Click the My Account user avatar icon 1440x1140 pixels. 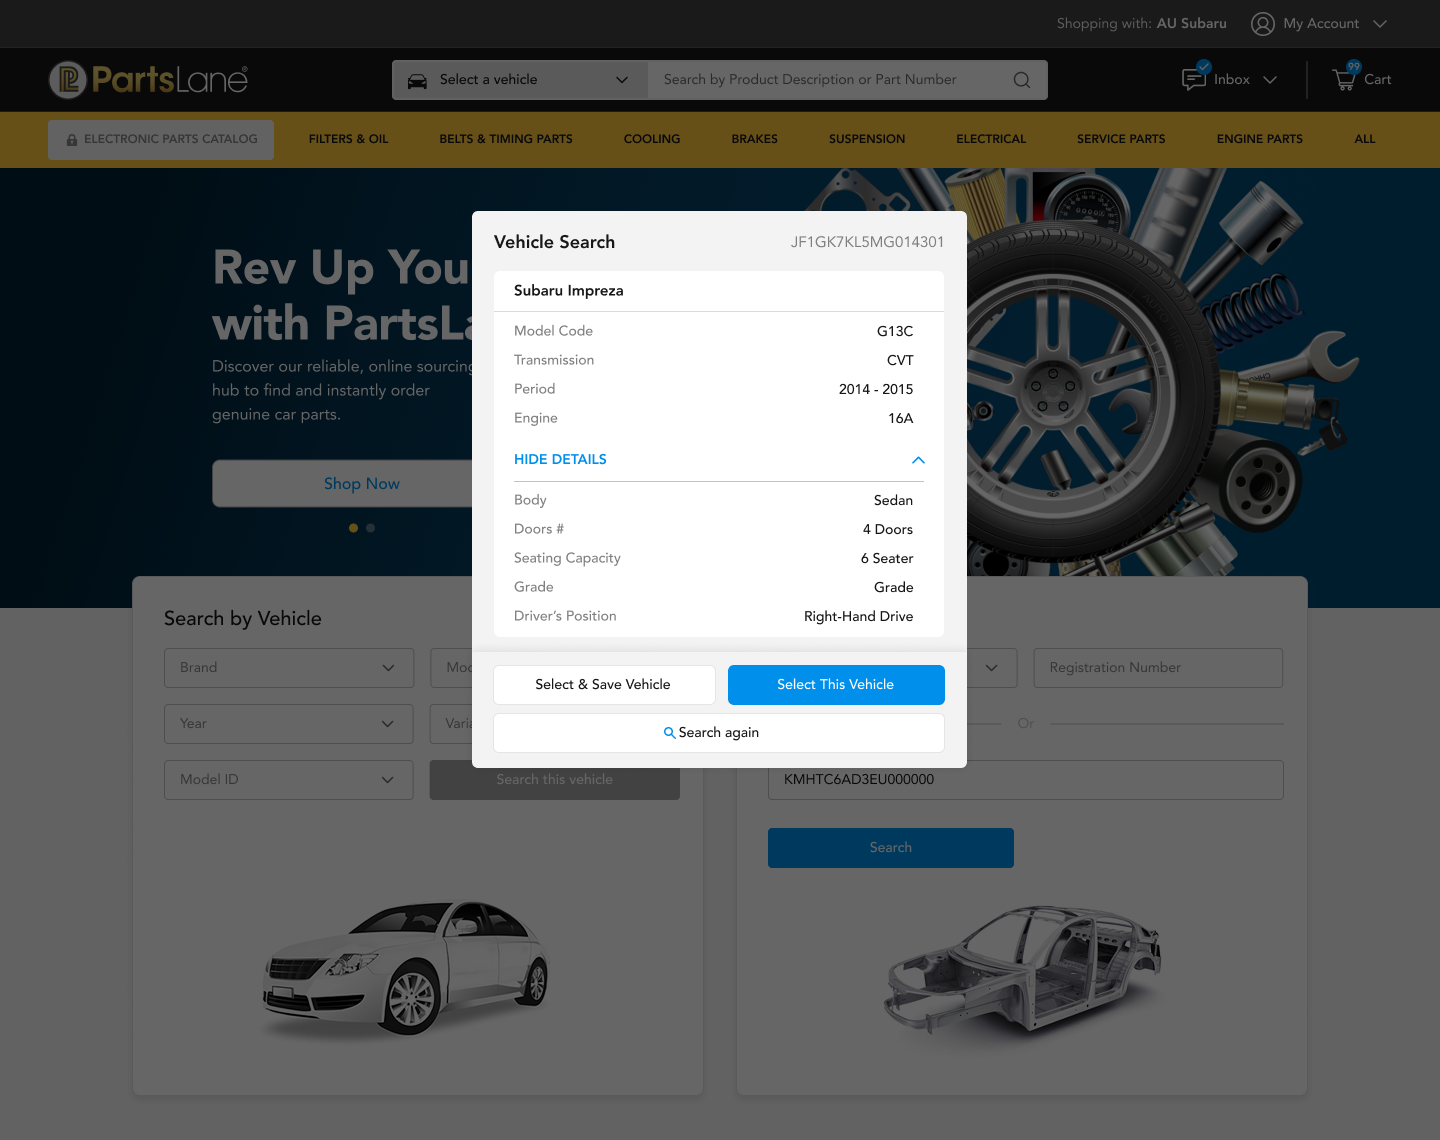click(1263, 24)
